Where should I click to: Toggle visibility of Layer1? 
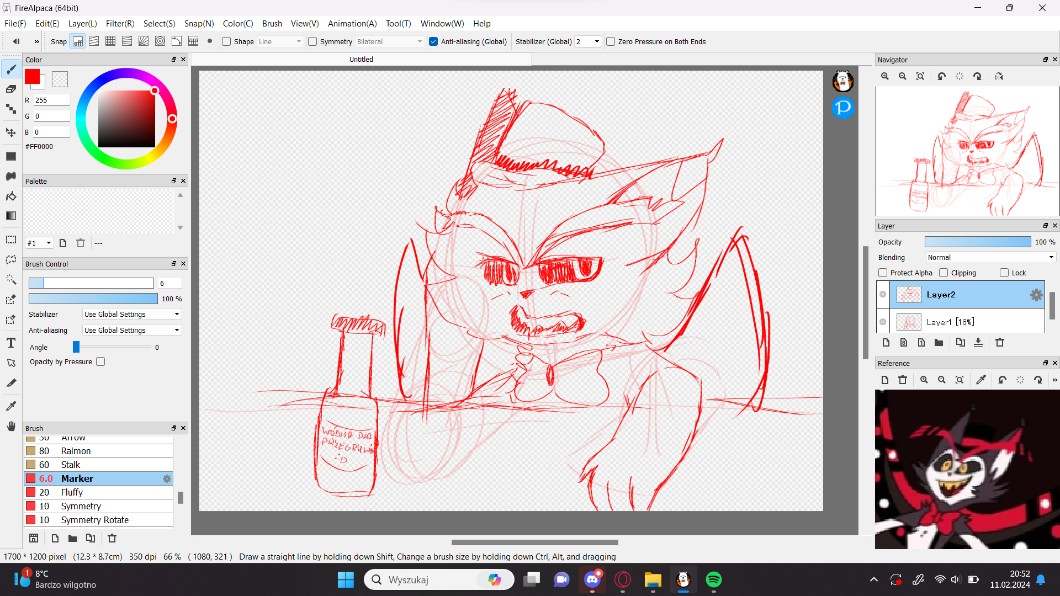(x=883, y=322)
